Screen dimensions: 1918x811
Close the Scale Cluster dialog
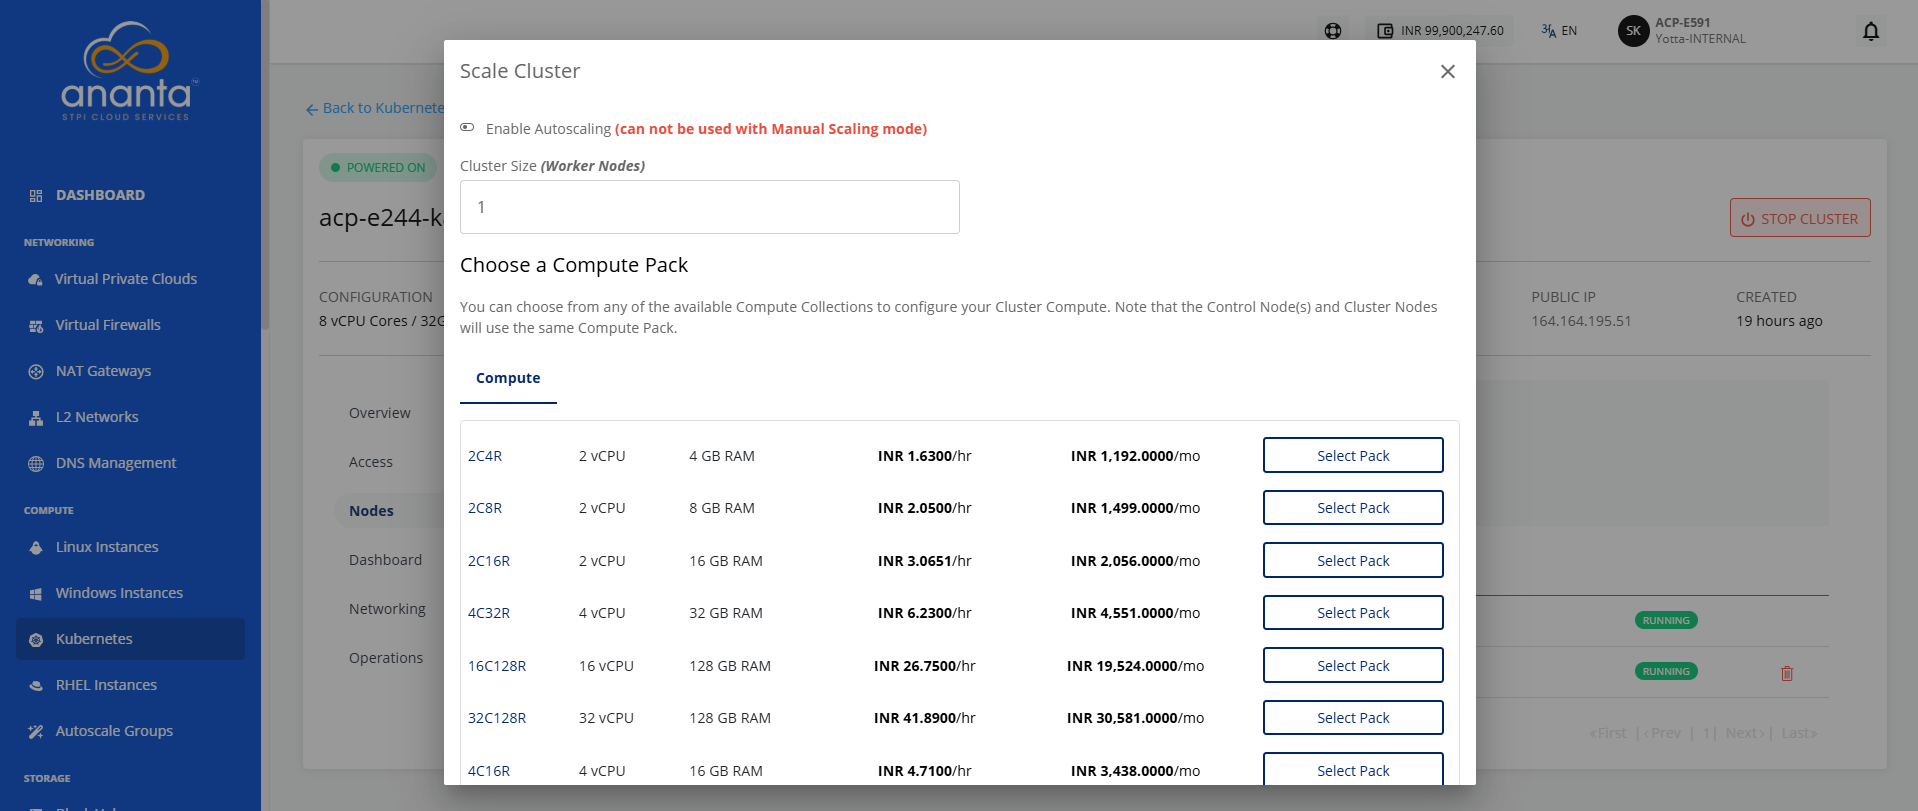1447,72
